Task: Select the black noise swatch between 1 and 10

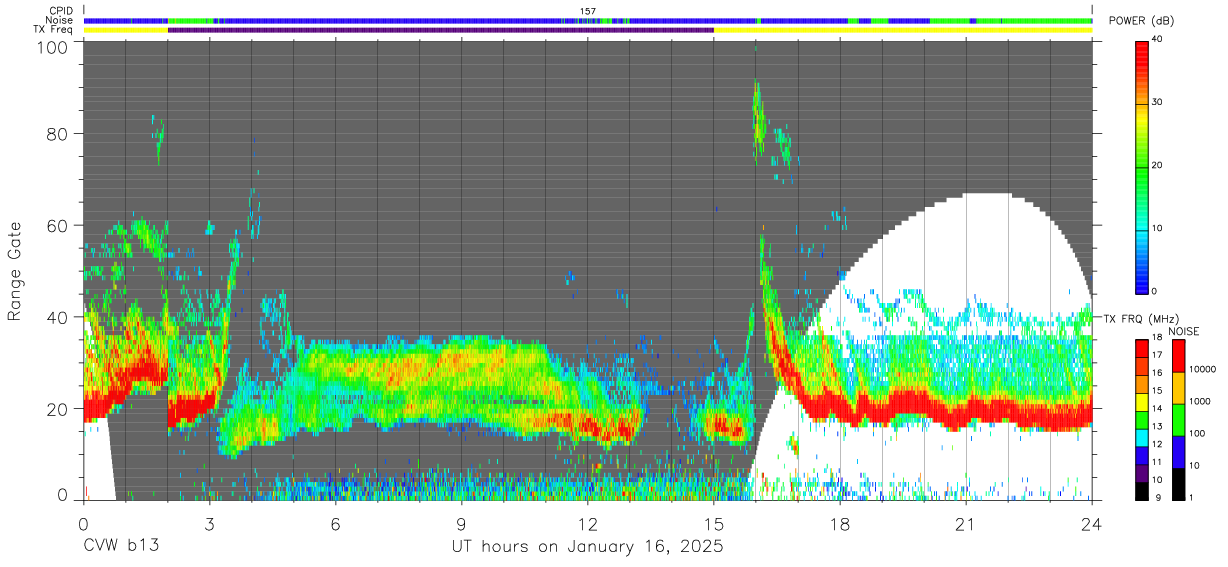Action: click(x=1178, y=483)
